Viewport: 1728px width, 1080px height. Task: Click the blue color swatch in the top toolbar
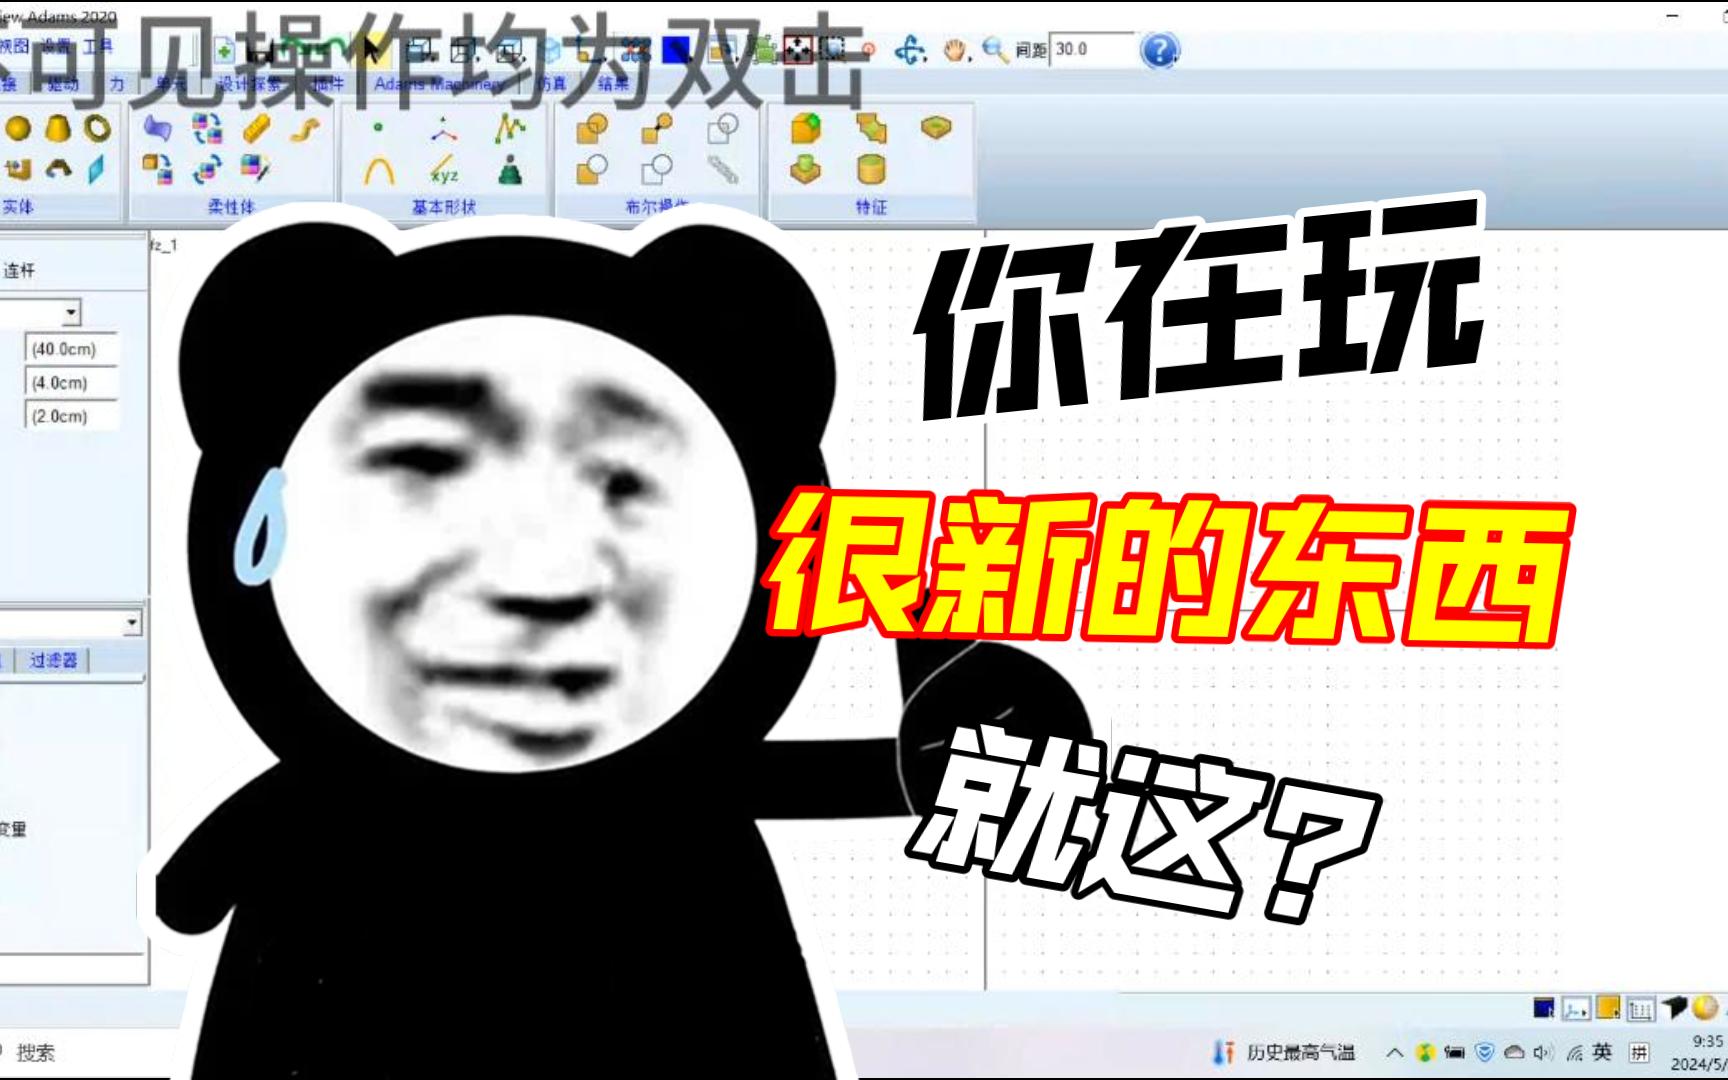[678, 50]
